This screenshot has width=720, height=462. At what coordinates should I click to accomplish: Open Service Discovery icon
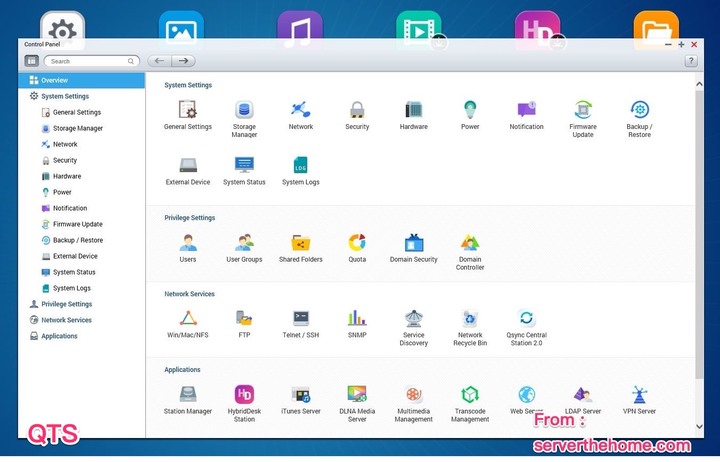pyautogui.click(x=414, y=318)
